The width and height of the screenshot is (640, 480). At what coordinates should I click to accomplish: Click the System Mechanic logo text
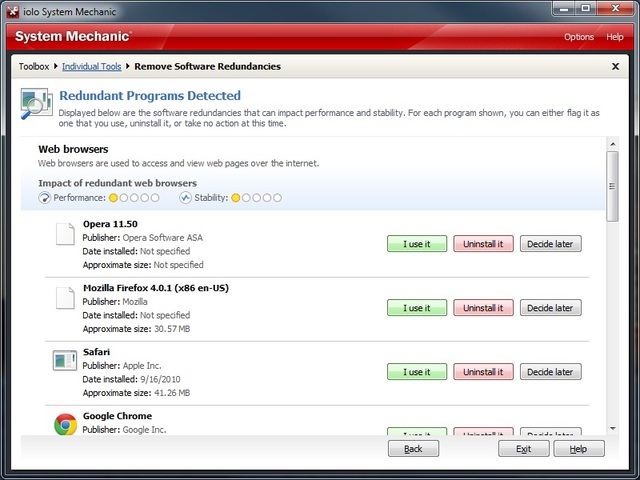73,36
